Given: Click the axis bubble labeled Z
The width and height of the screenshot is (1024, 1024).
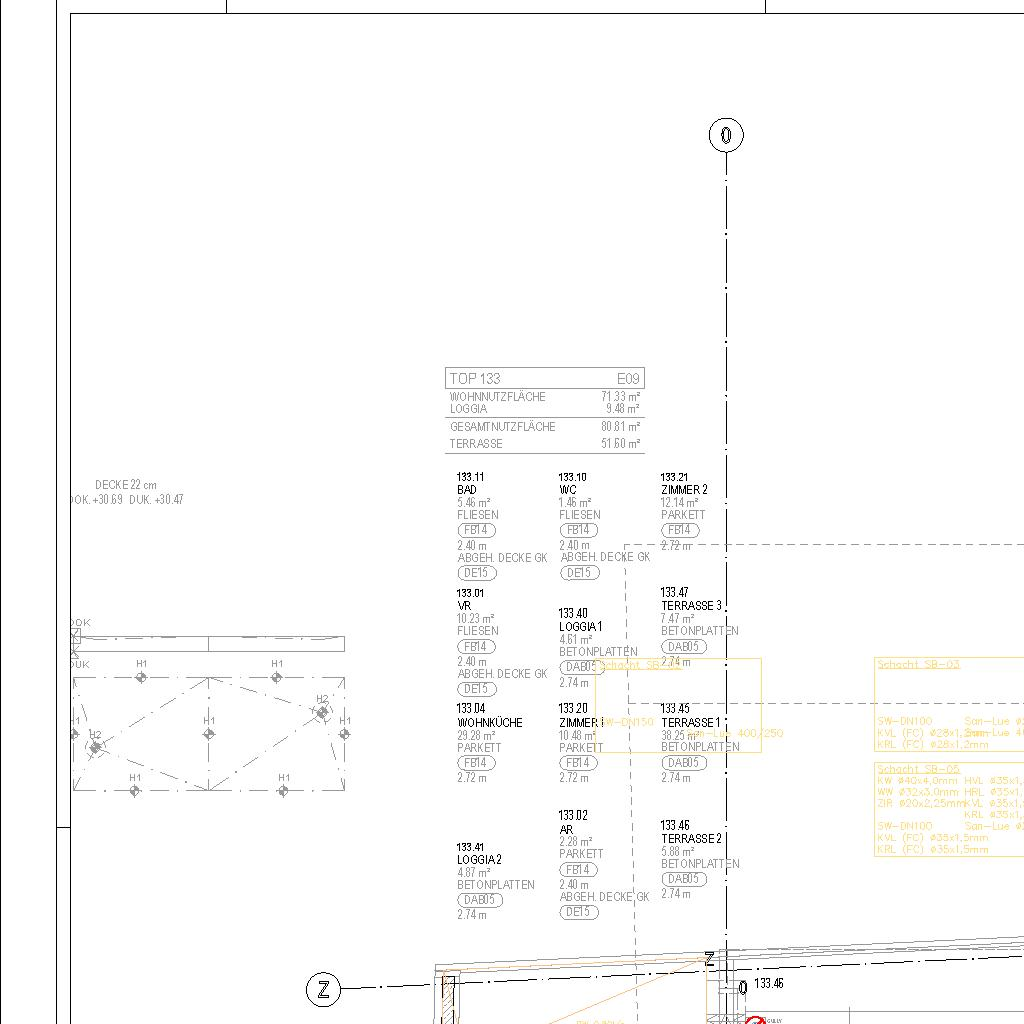Looking at the screenshot, I should click(x=323, y=989).
